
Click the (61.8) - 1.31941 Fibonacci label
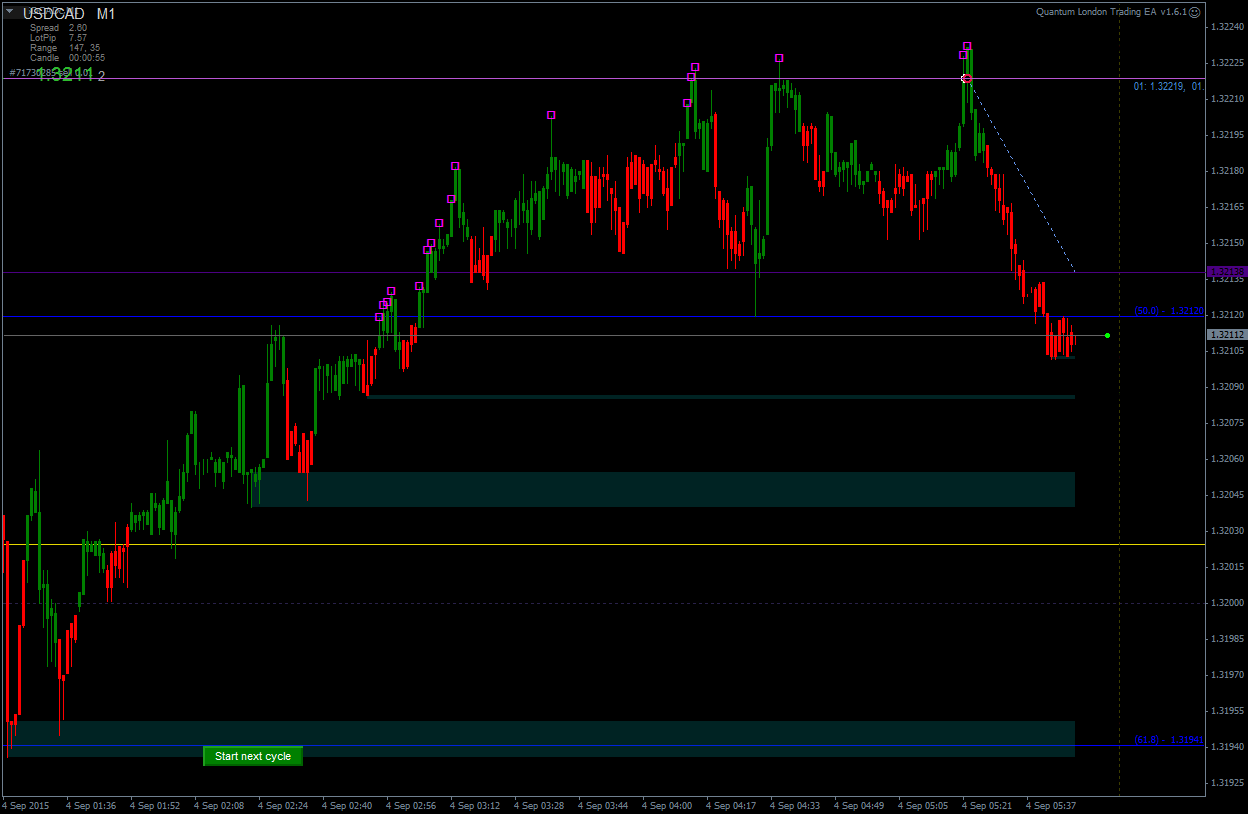tap(1169, 740)
